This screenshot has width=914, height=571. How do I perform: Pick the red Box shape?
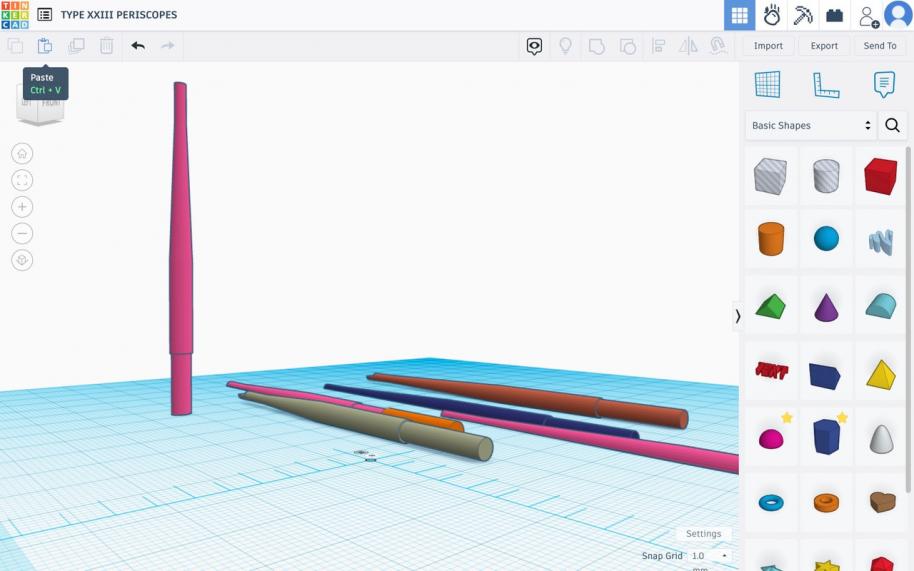pyautogui.click(x=880, y=177)
